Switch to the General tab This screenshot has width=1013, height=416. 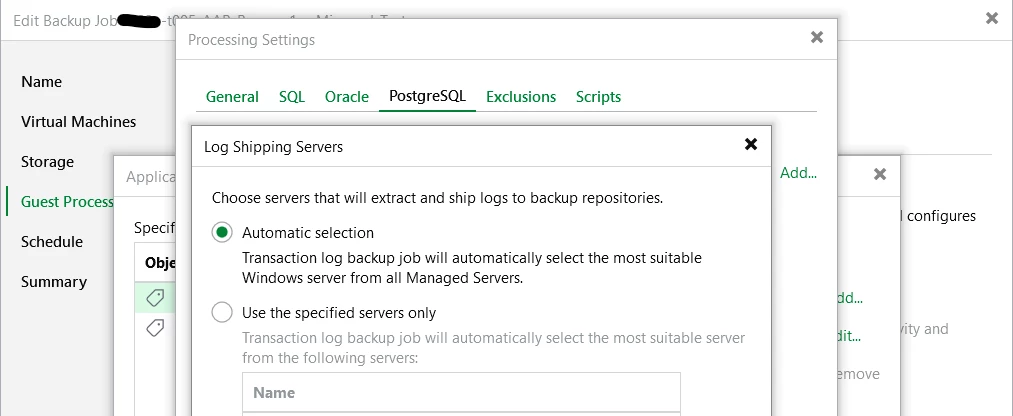click(232, 97)
